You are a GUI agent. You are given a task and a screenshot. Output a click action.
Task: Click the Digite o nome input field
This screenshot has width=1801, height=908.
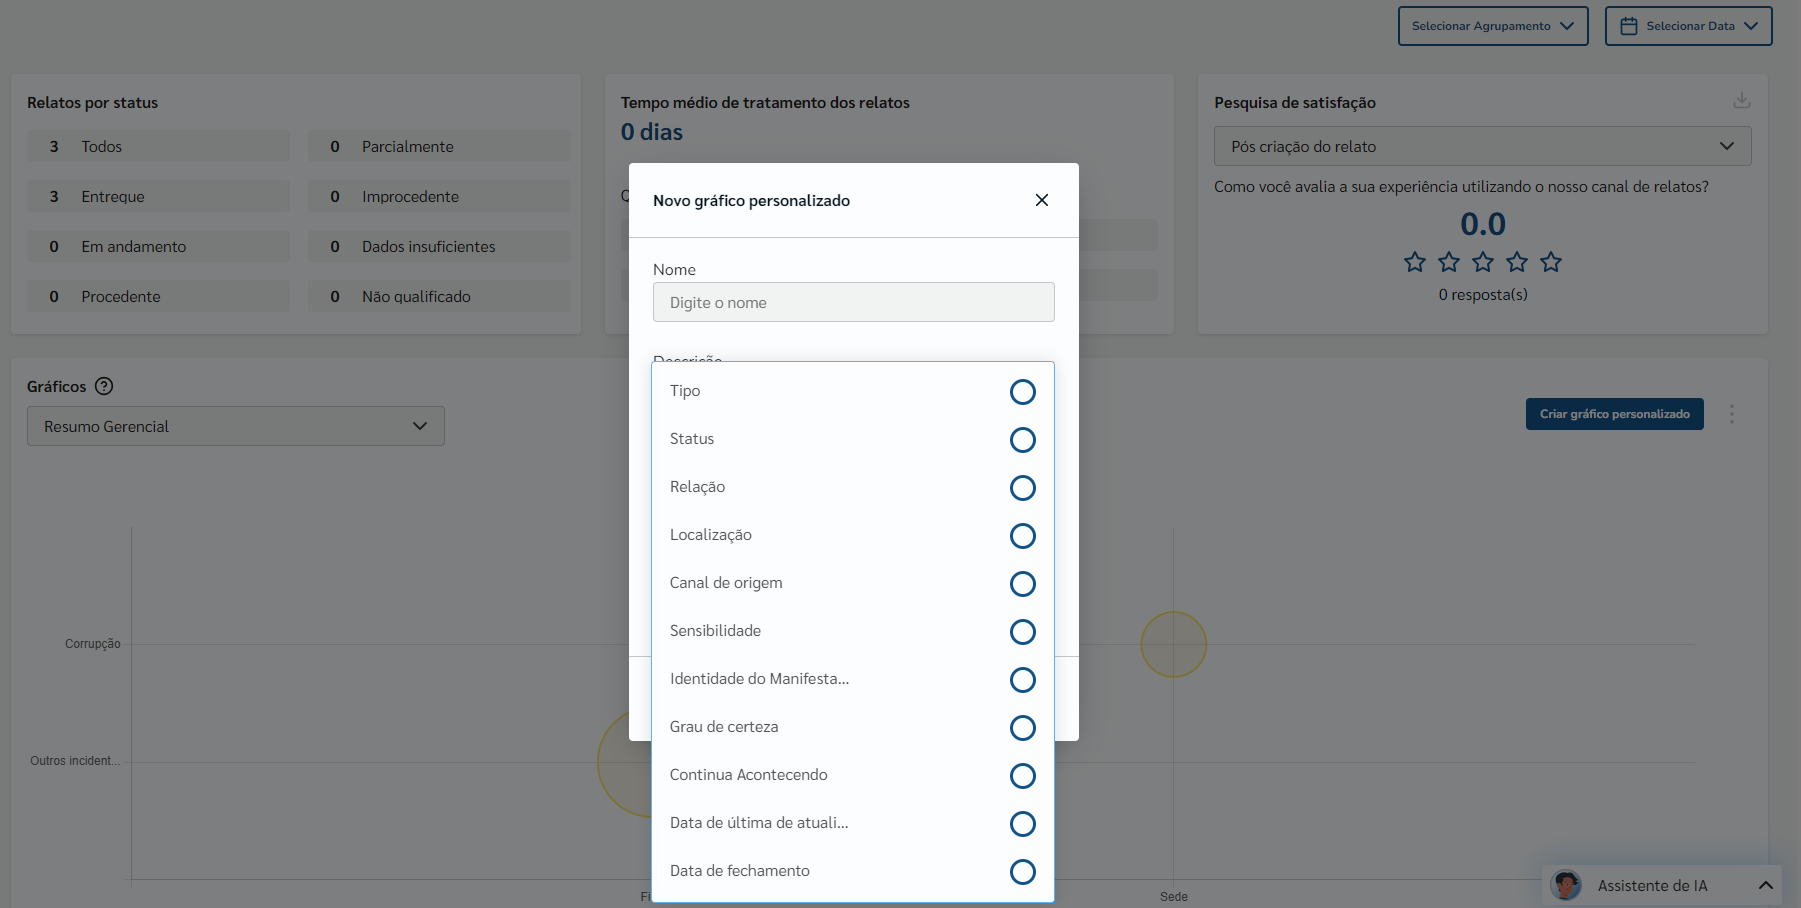(x=853, y=302)
